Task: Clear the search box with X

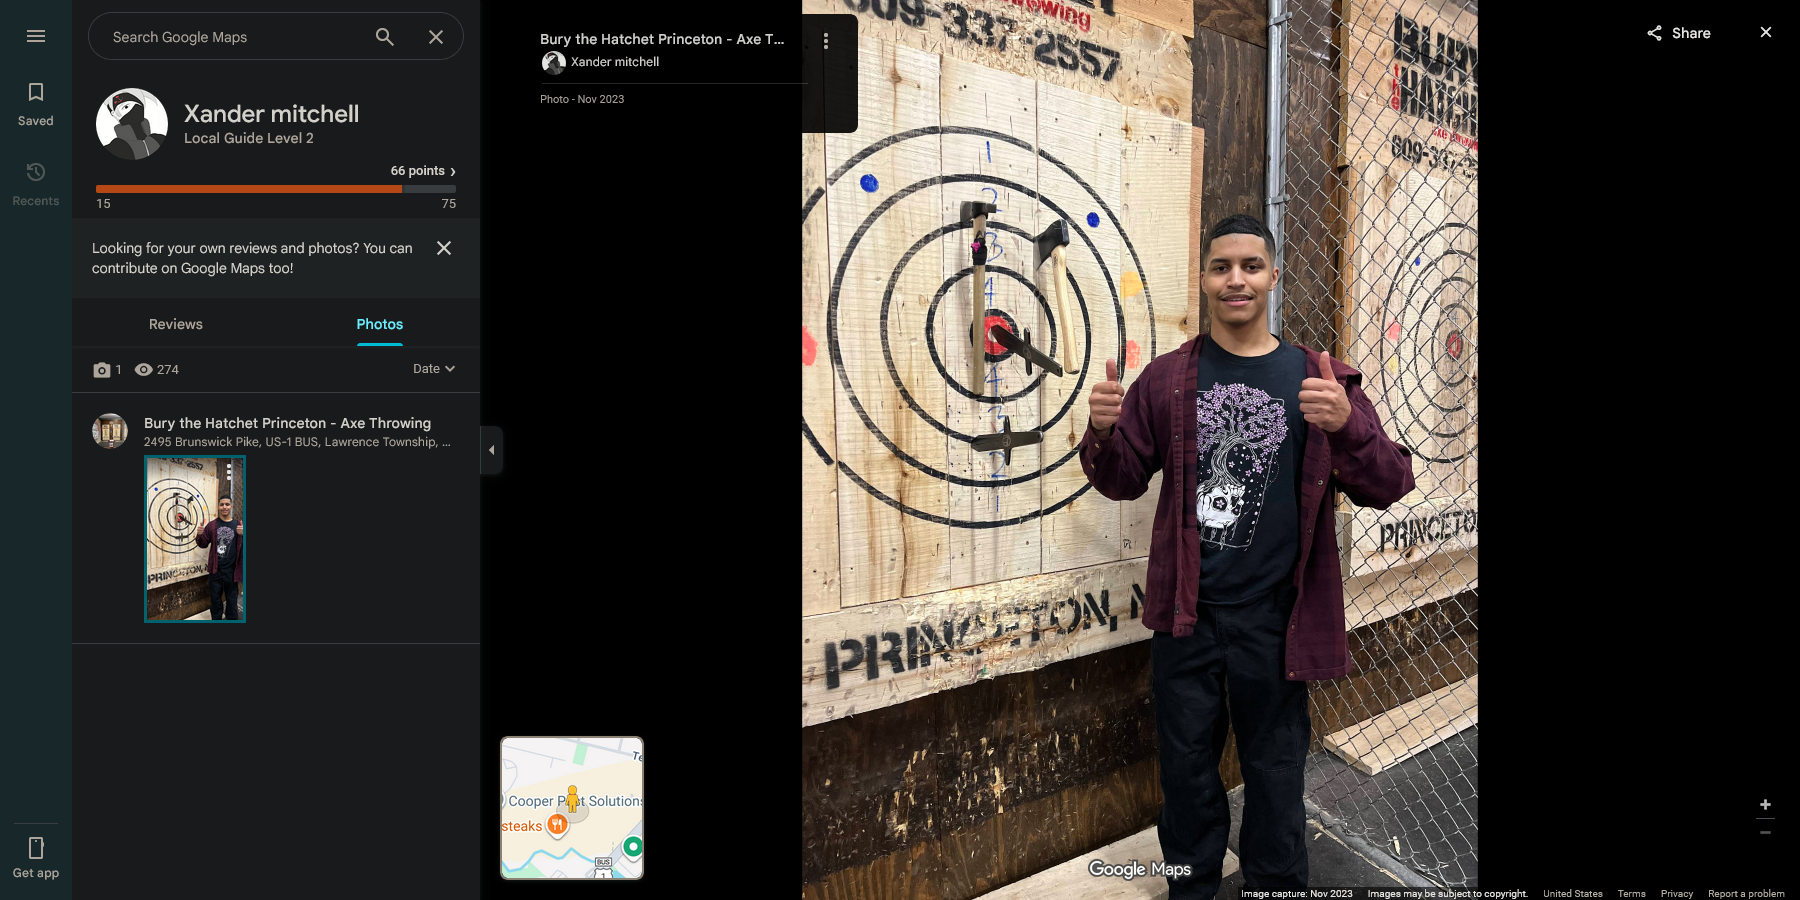Action: tap(436, 37)
